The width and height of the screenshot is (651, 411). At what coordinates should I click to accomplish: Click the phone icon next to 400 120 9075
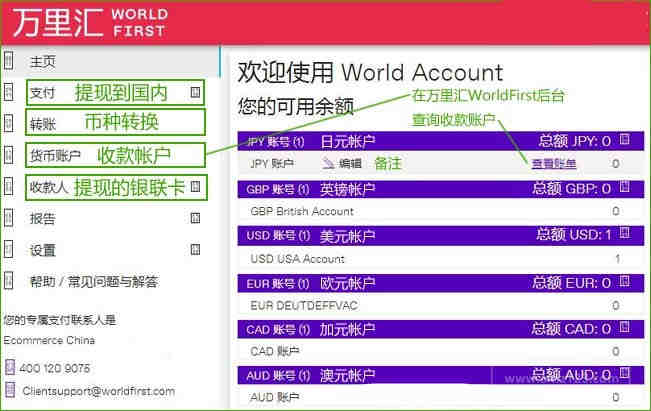[x=10, y=367]
